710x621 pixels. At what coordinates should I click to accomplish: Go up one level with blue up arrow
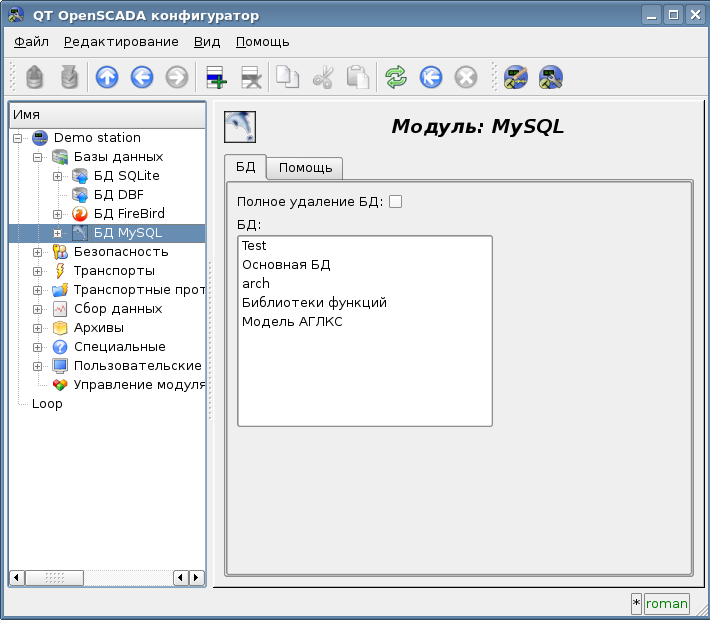pos(107,77)
